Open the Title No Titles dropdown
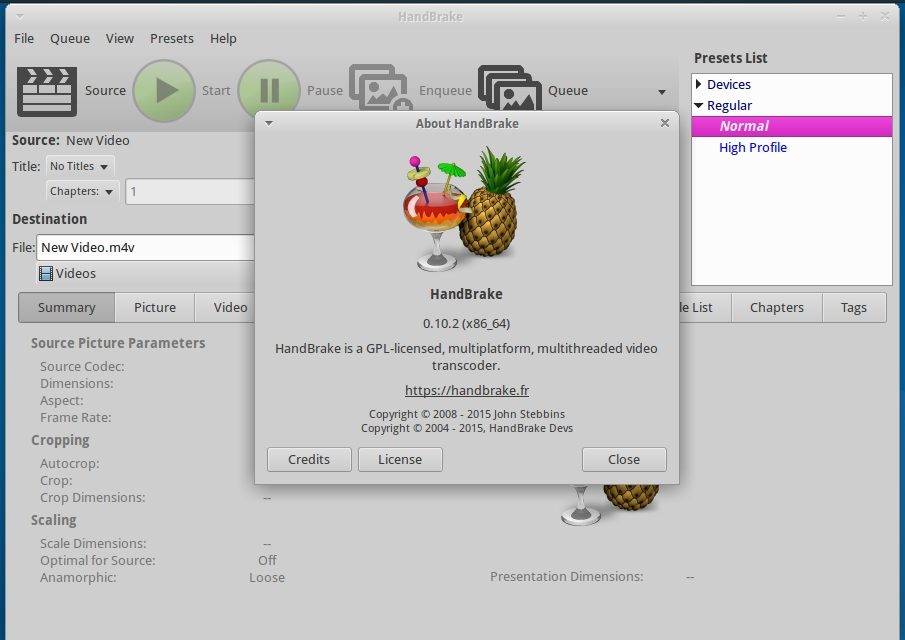The height and width of the screenshot is (640, 905). click(80, 166)
